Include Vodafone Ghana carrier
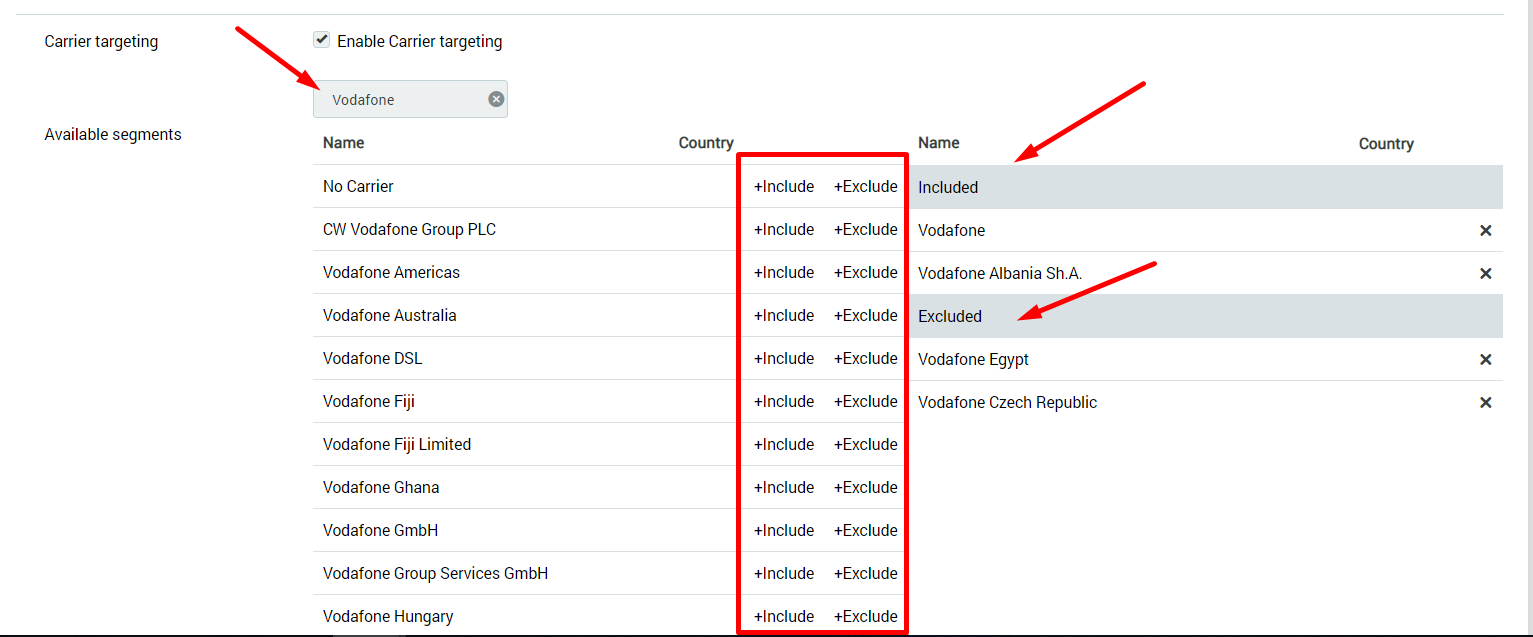The height and width of the screenshot is (637, 1533). [x=784, y=487]
